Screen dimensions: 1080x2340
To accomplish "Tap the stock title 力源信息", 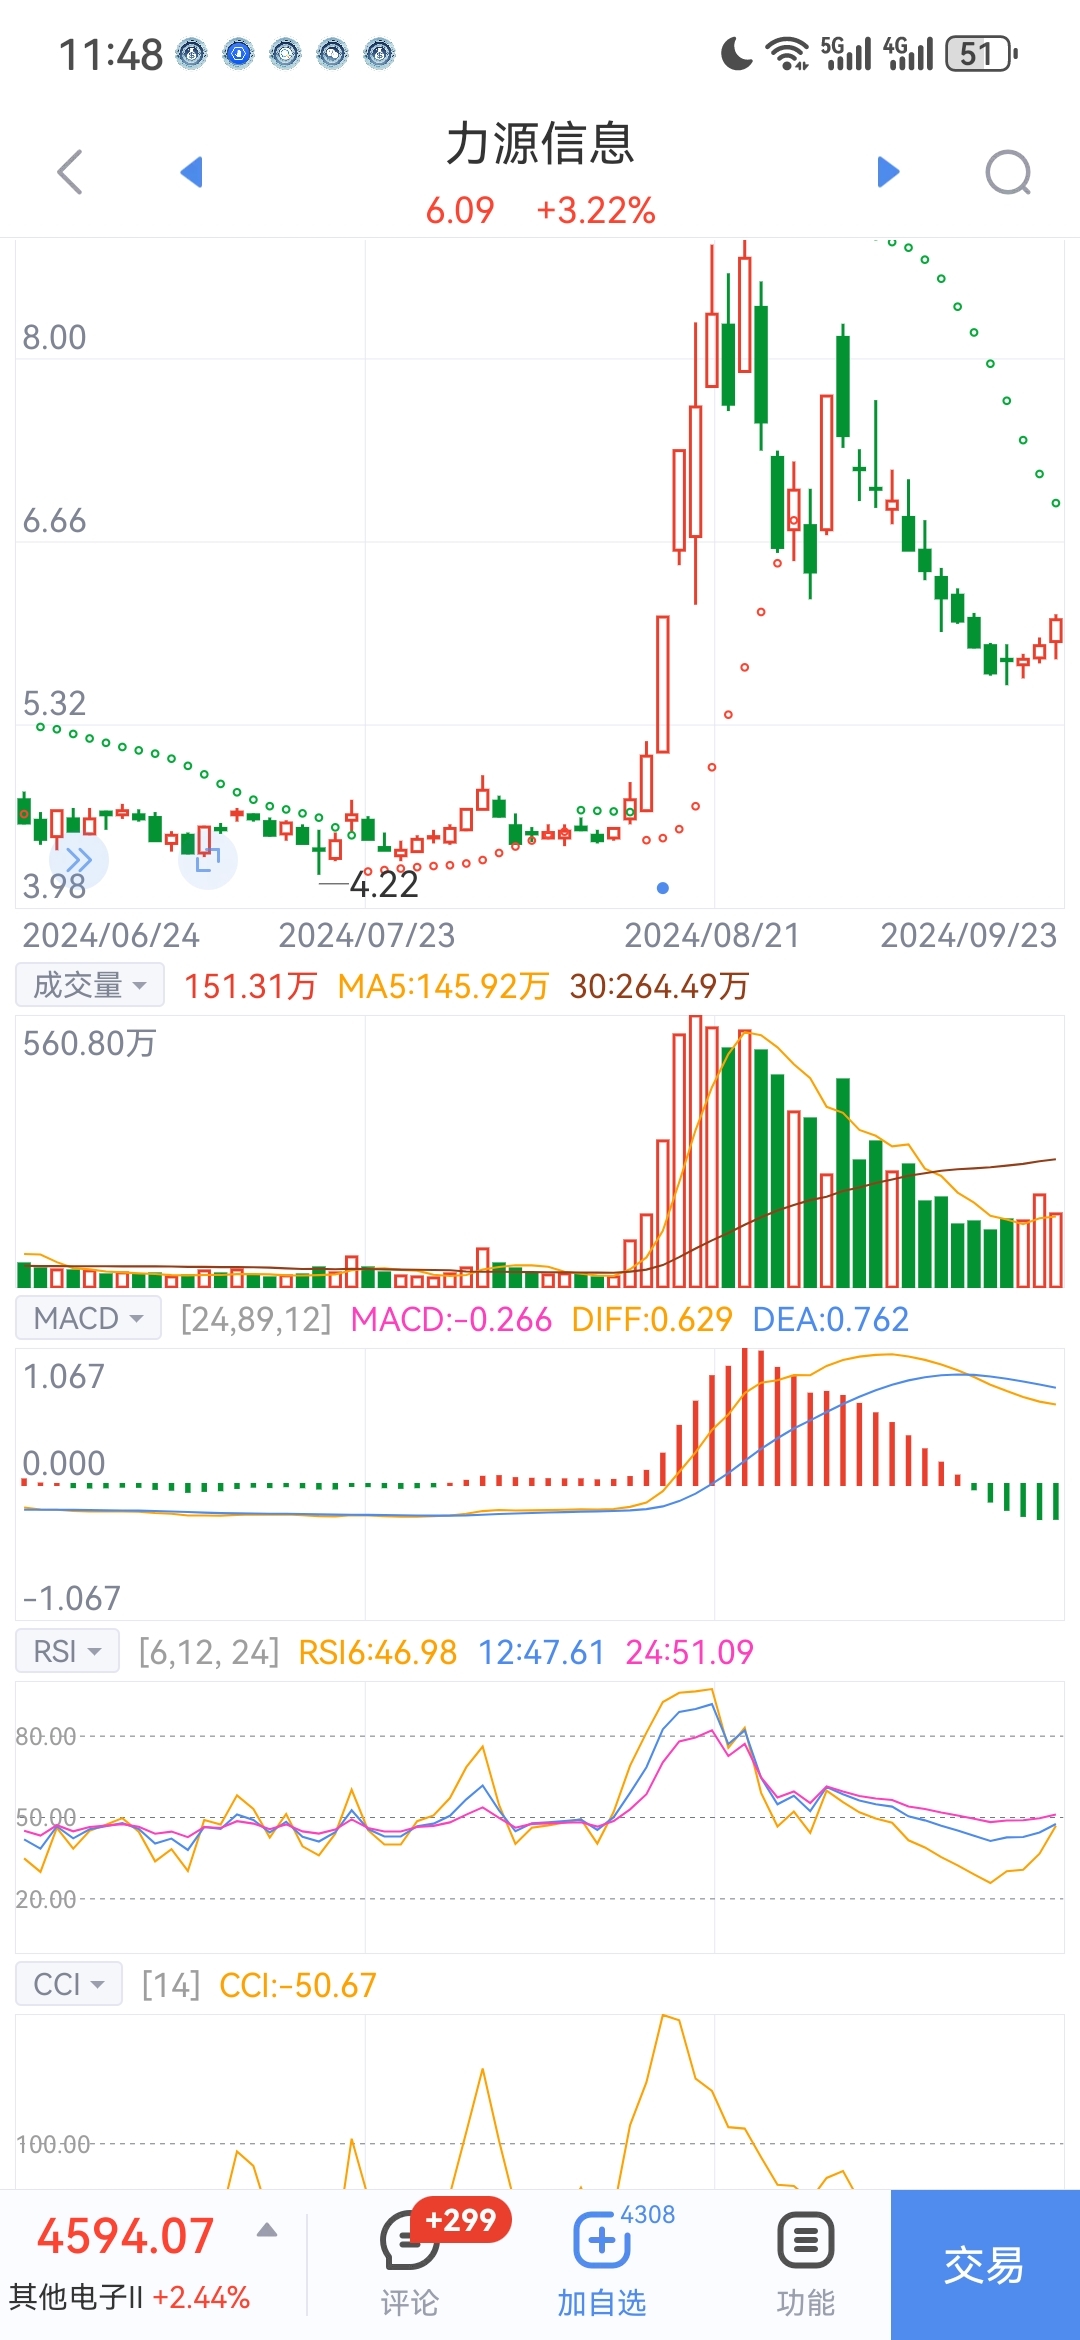I will pos(540,144).
